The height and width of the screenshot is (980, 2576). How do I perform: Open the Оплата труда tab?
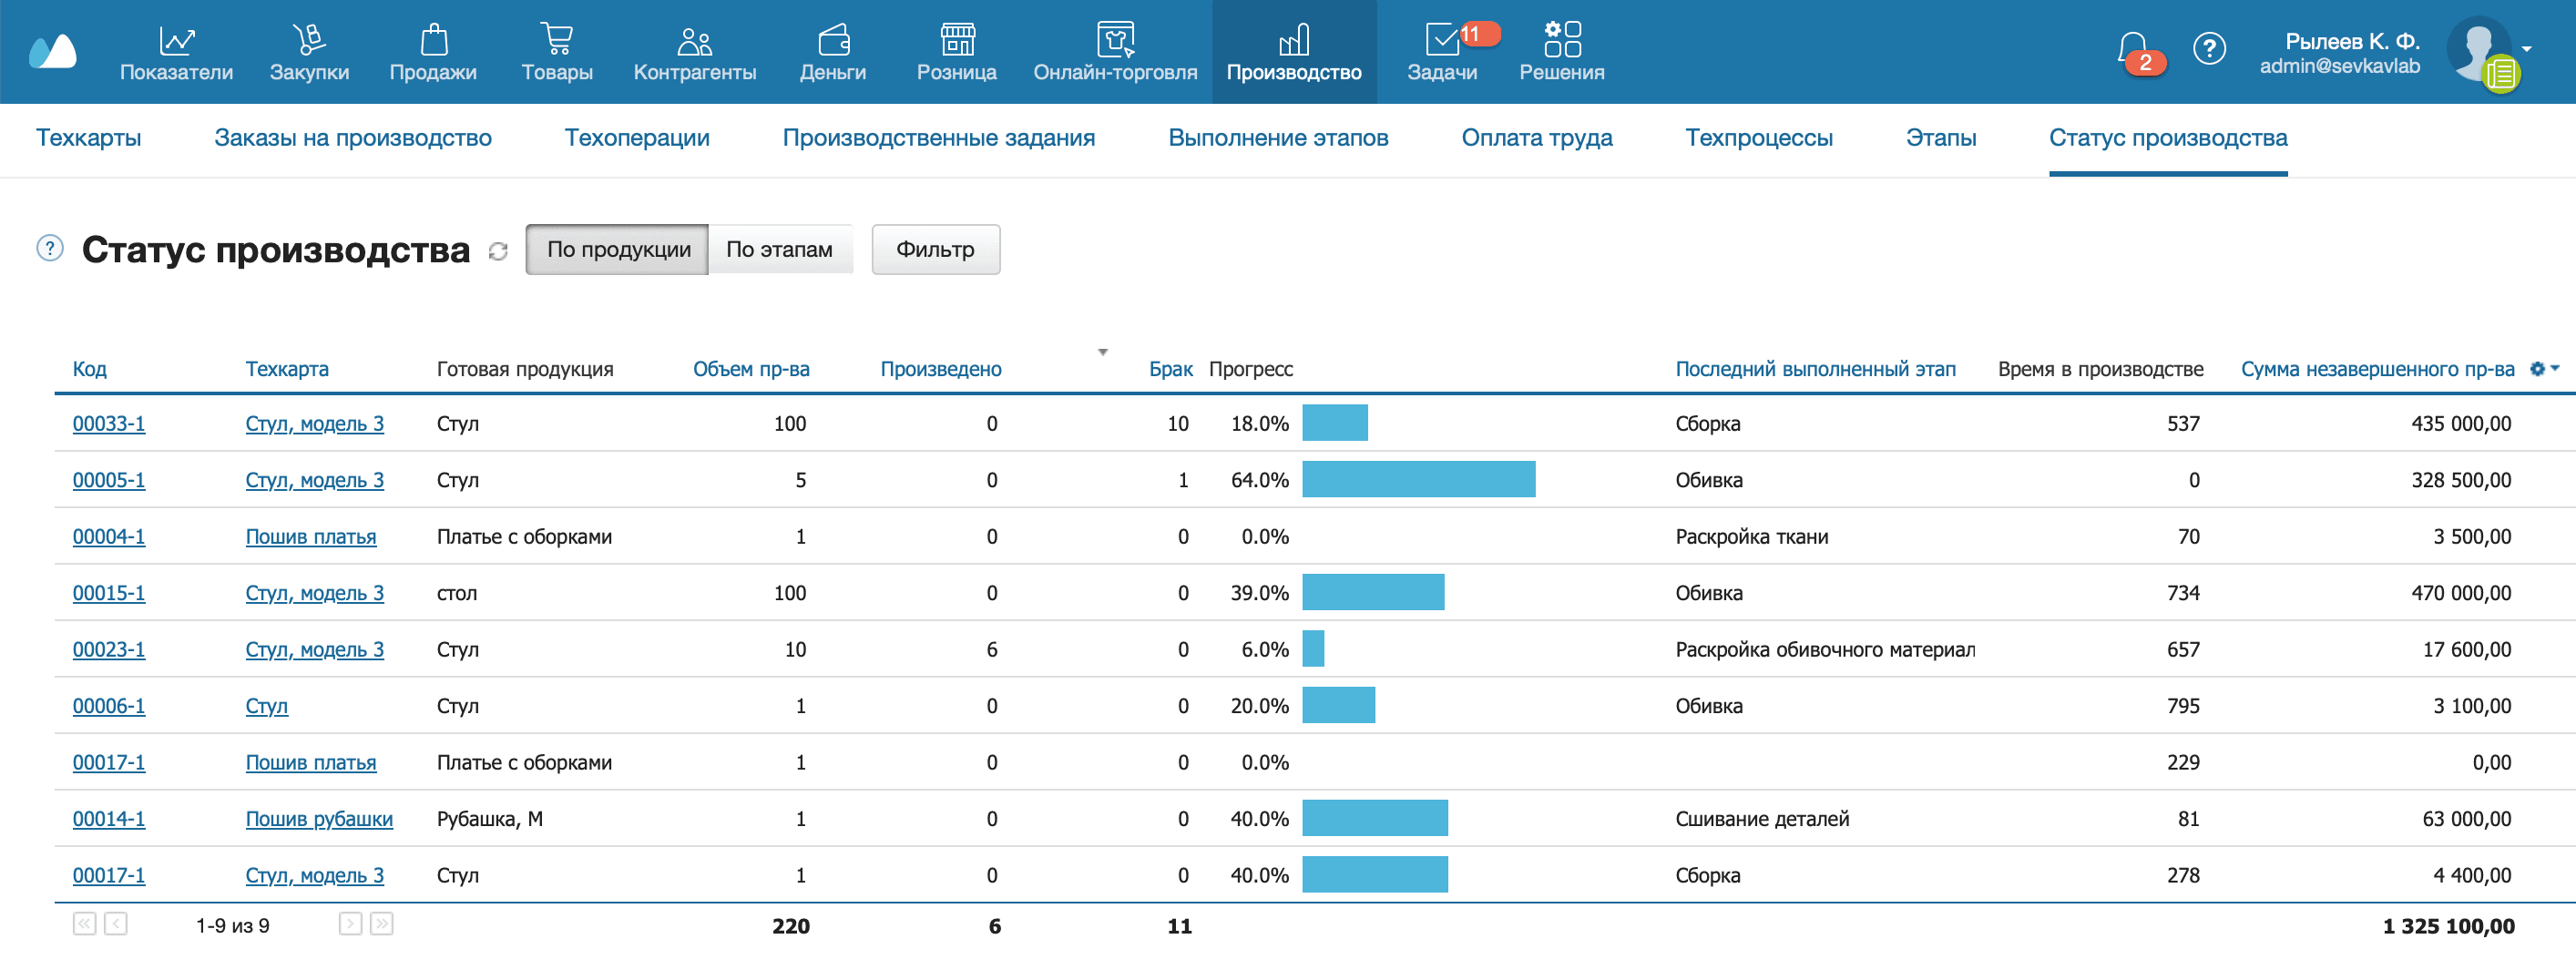pos(1536,138)
